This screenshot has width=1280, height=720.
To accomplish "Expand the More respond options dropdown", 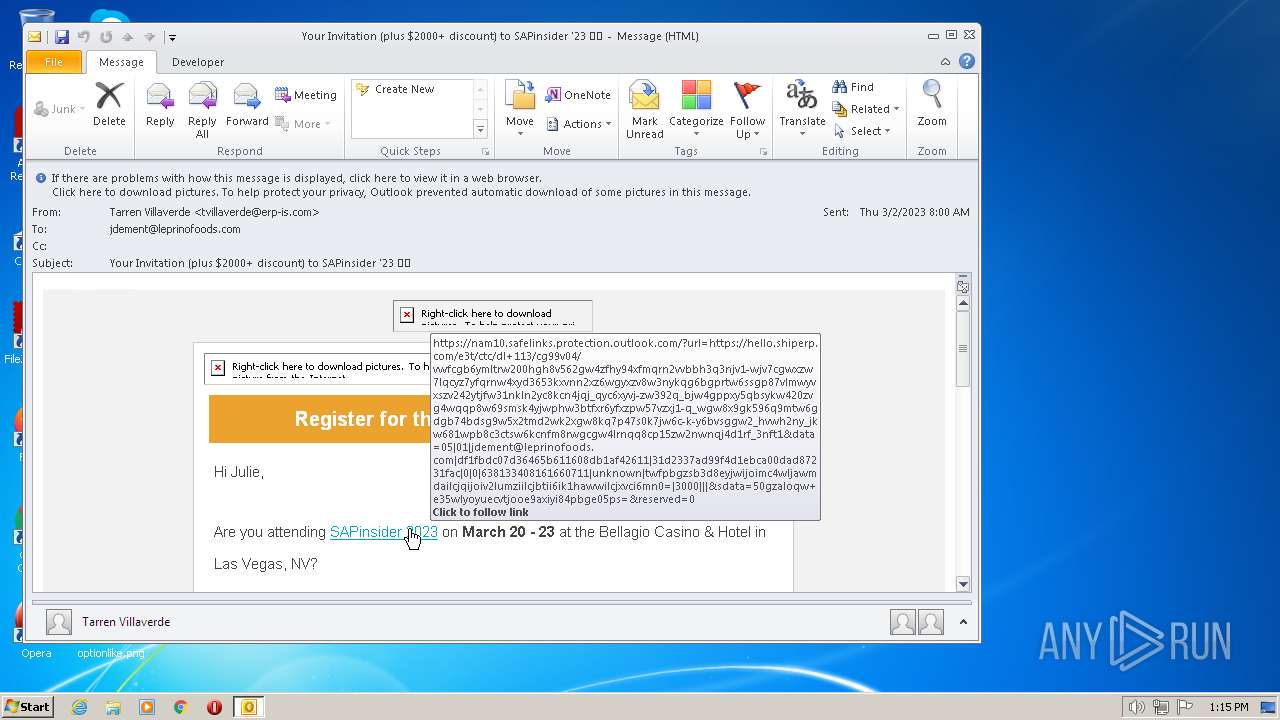I will 303,124.
